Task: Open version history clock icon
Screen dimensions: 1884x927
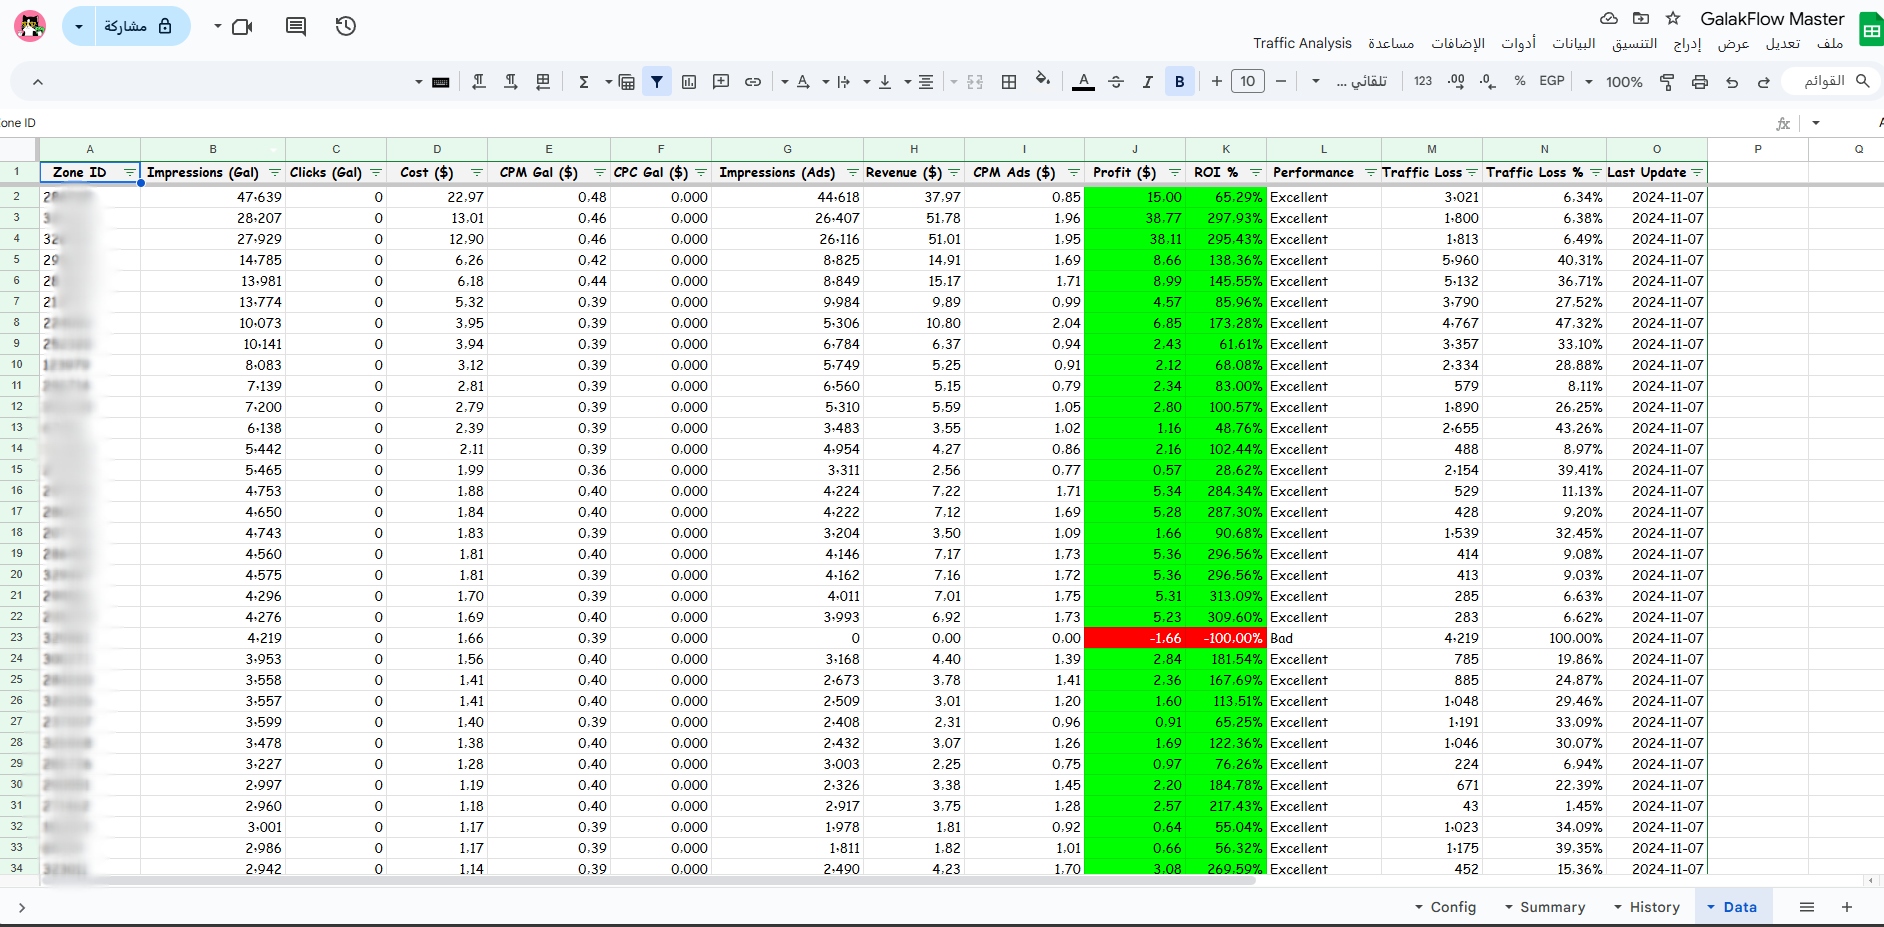Action: 346,26
